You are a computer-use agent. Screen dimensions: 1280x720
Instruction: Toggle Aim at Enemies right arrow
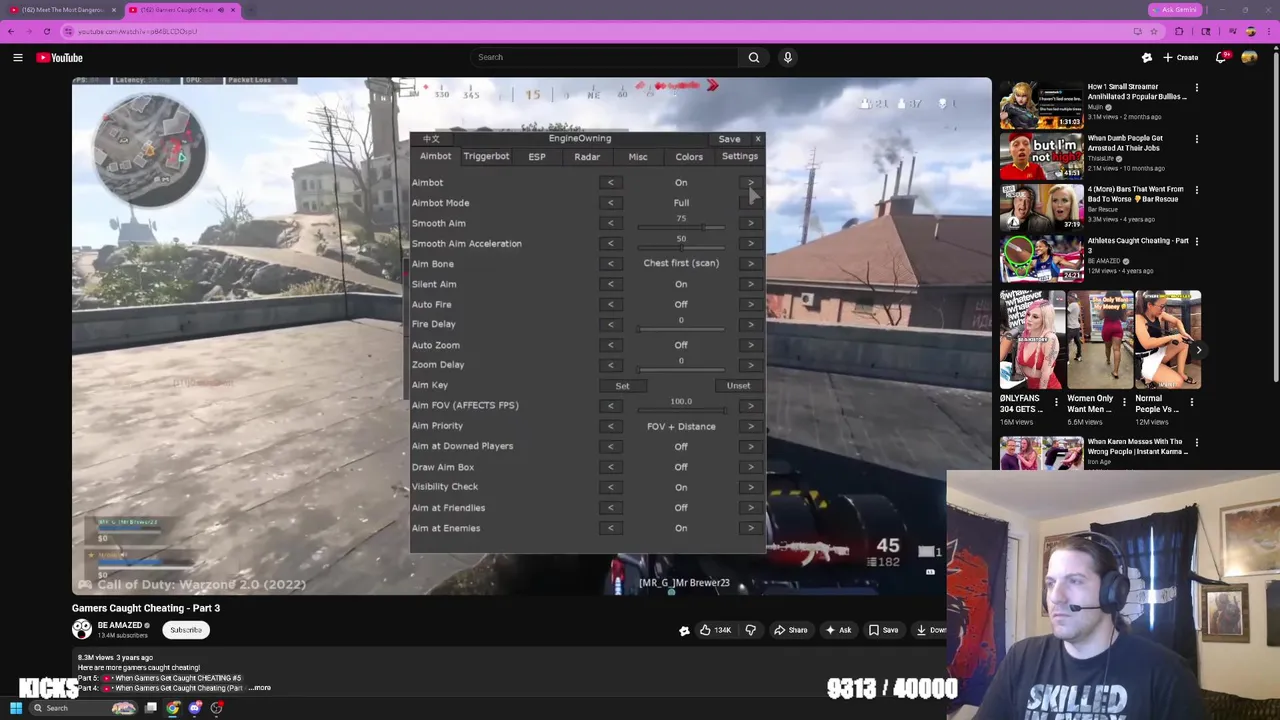751,528
